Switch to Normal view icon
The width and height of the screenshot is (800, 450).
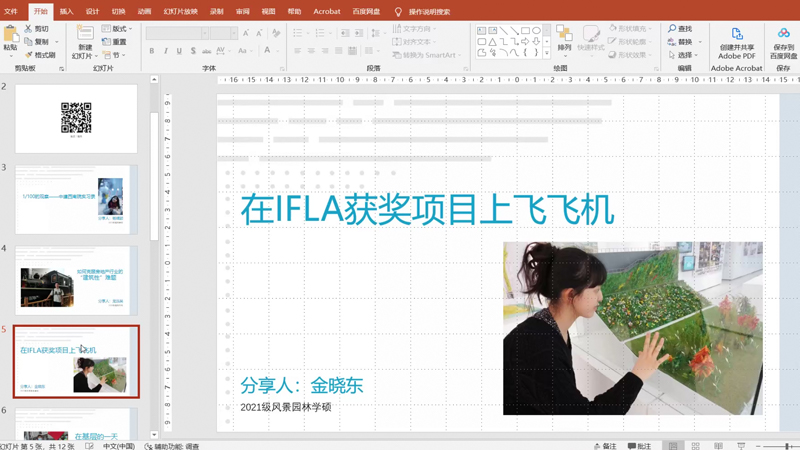tap(673, 446)
